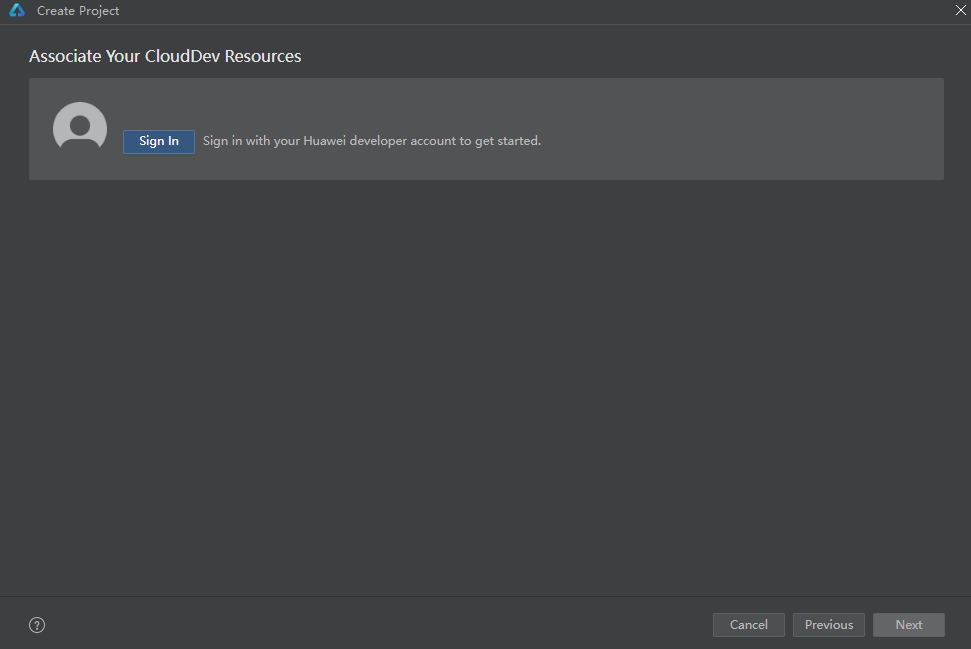971x649 pixels.
Task: Click the empty title bar area
Action: (x=500, y=11)
